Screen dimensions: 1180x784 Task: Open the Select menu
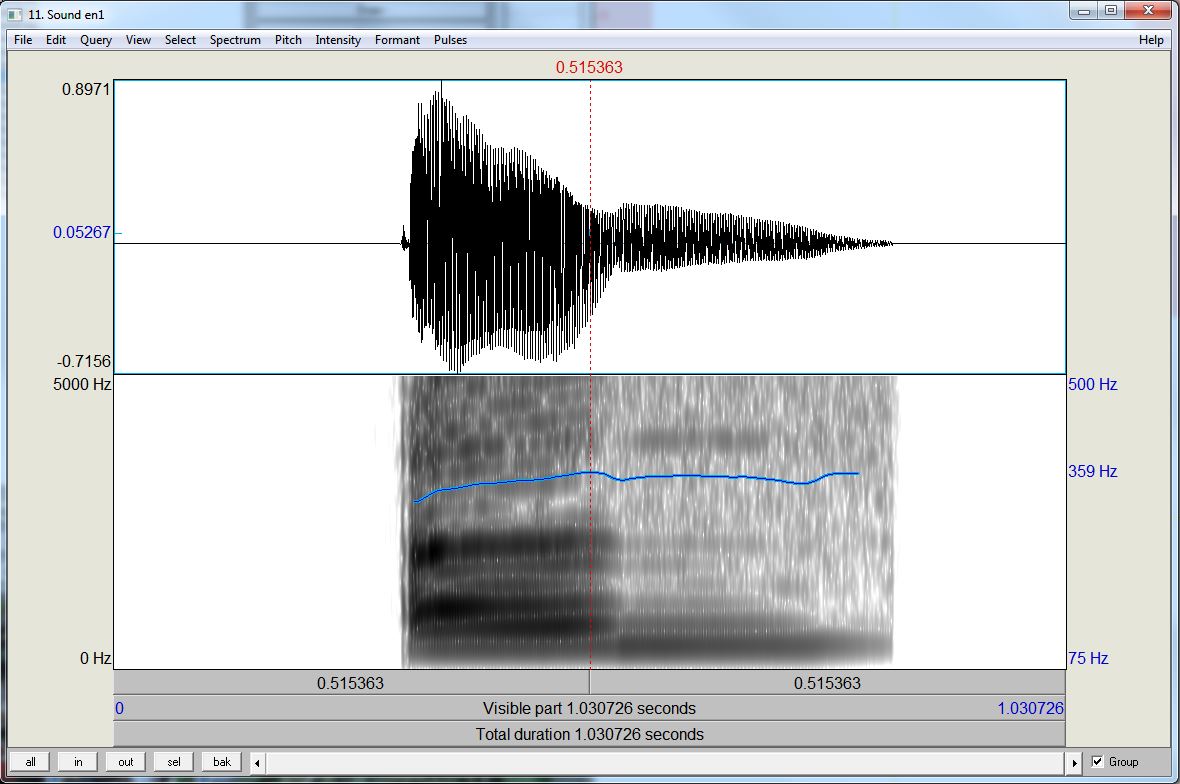[180, 40]
